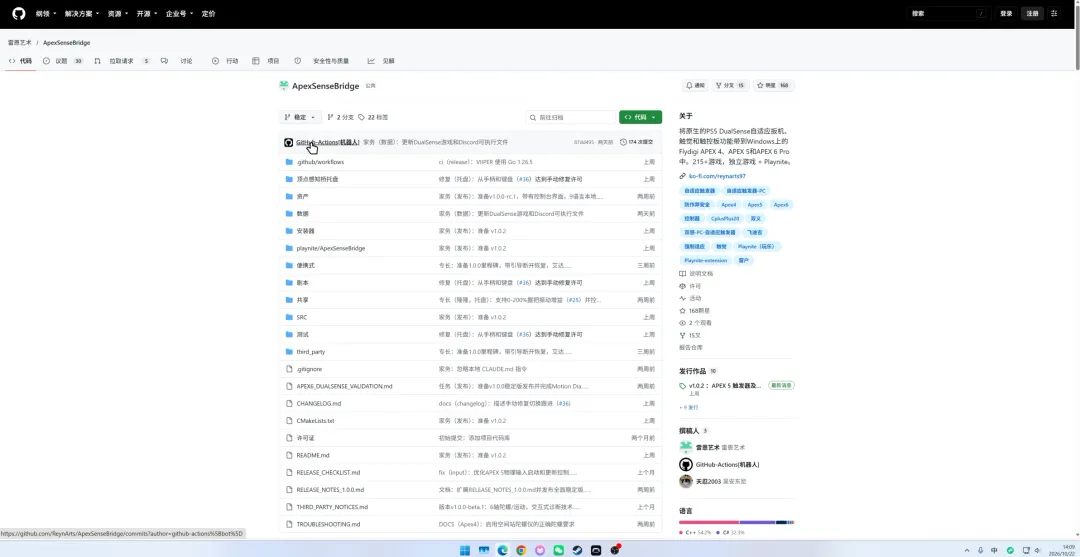
Task: Open the green 代码 dropdown button
Action: click(640, 117)
